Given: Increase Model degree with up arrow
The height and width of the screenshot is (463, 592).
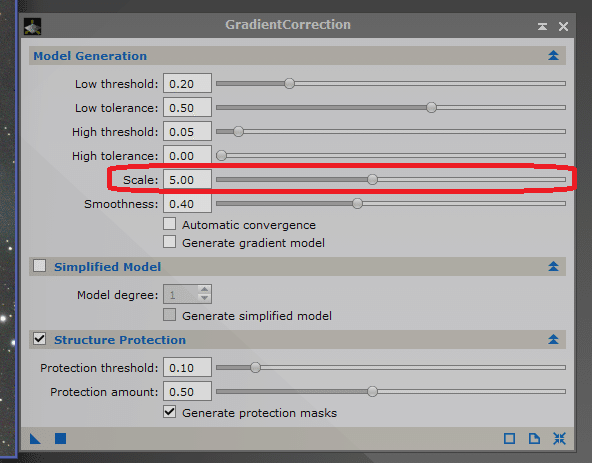Looking at the screenshot, I should 204,290.
